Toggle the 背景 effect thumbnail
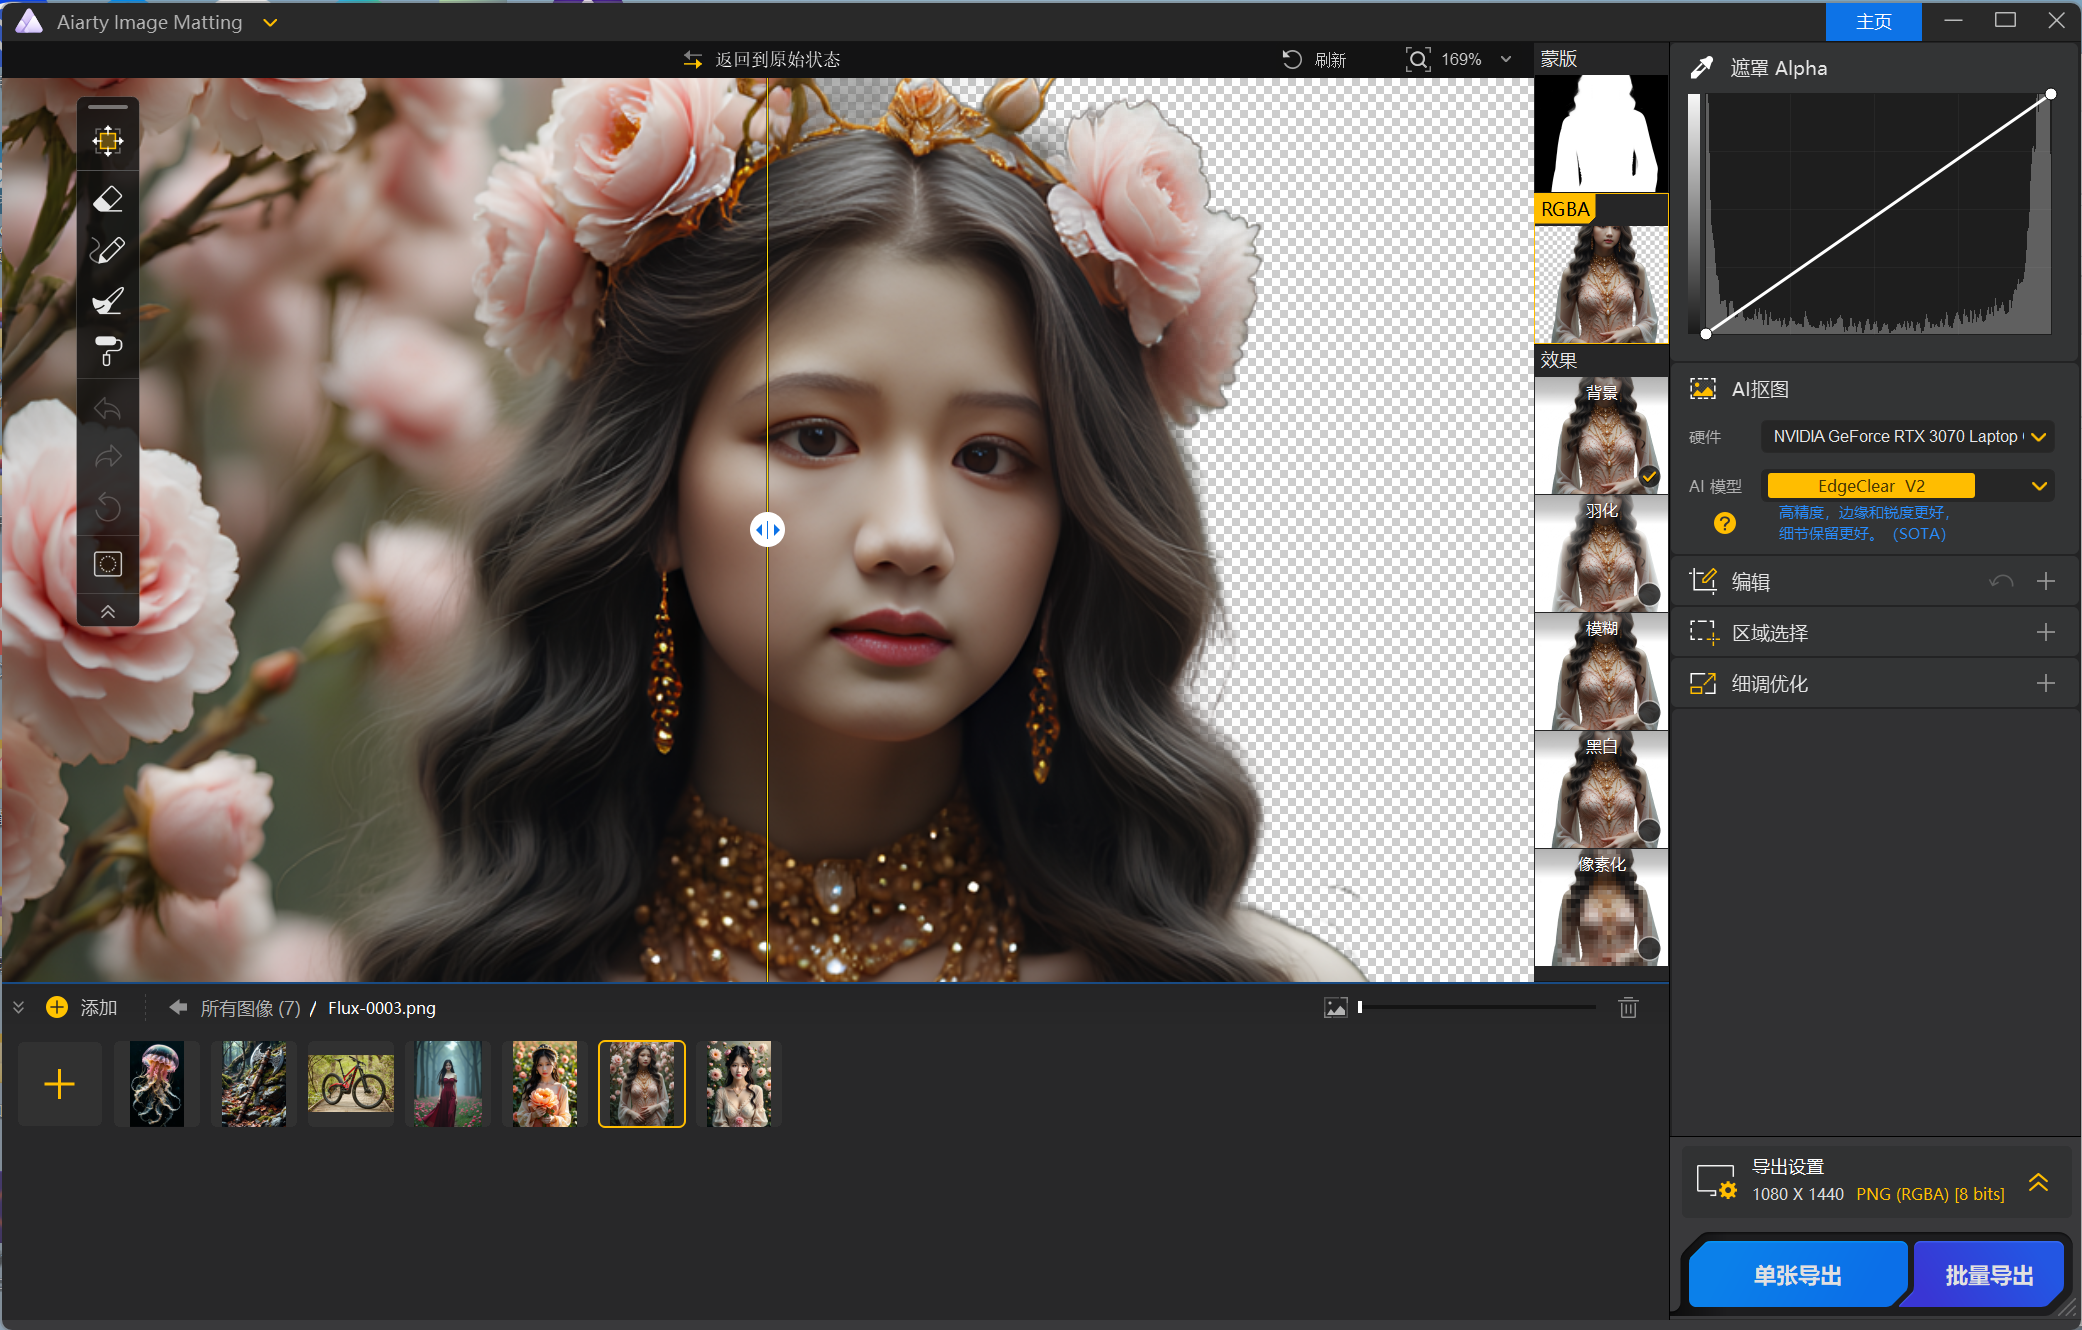 point(1601,436)
